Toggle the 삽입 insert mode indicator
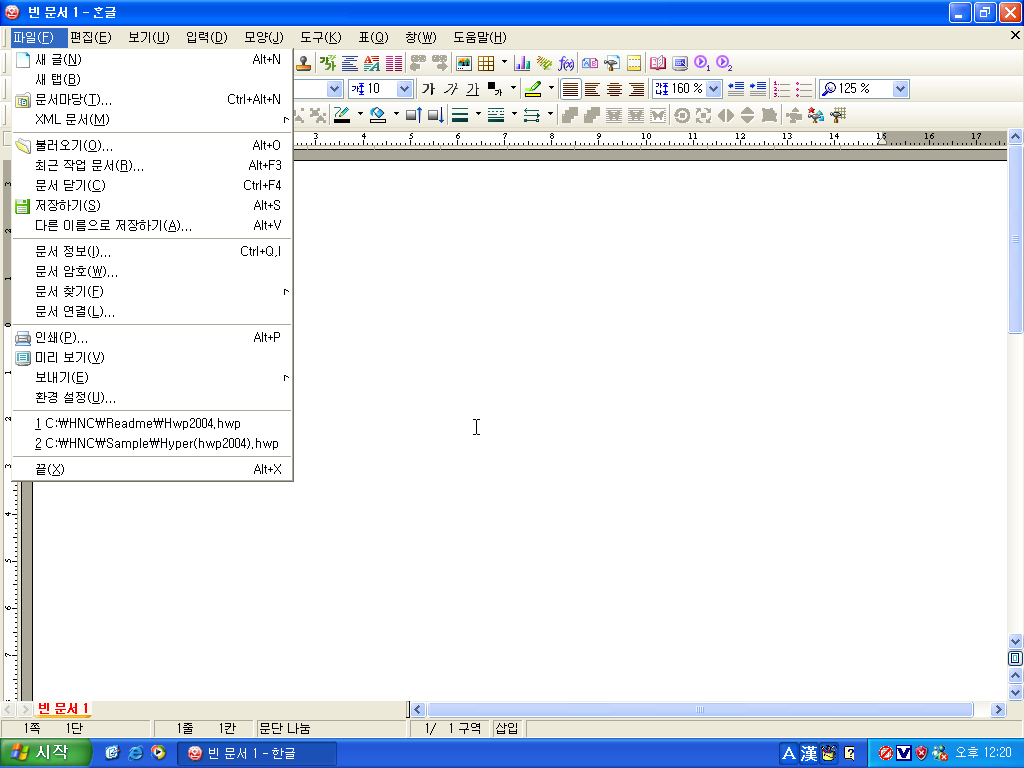The image size is (1024, 768). pos(507,728)
